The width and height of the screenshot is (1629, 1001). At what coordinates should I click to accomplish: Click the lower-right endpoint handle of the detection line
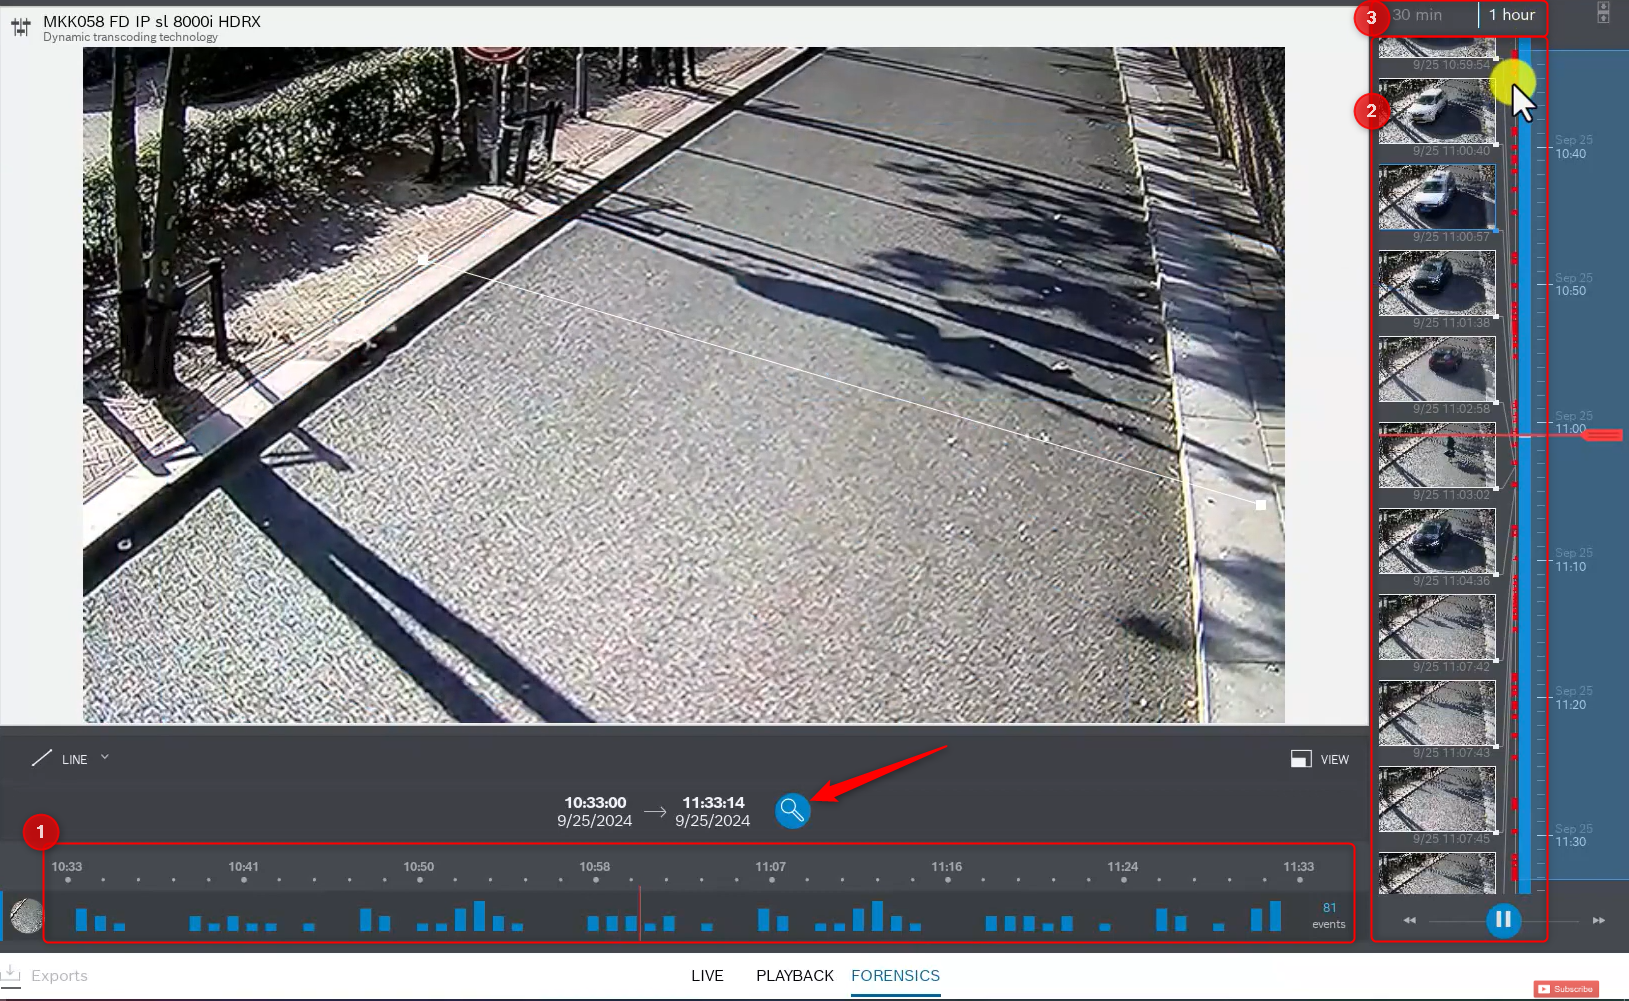point(1260,505)
